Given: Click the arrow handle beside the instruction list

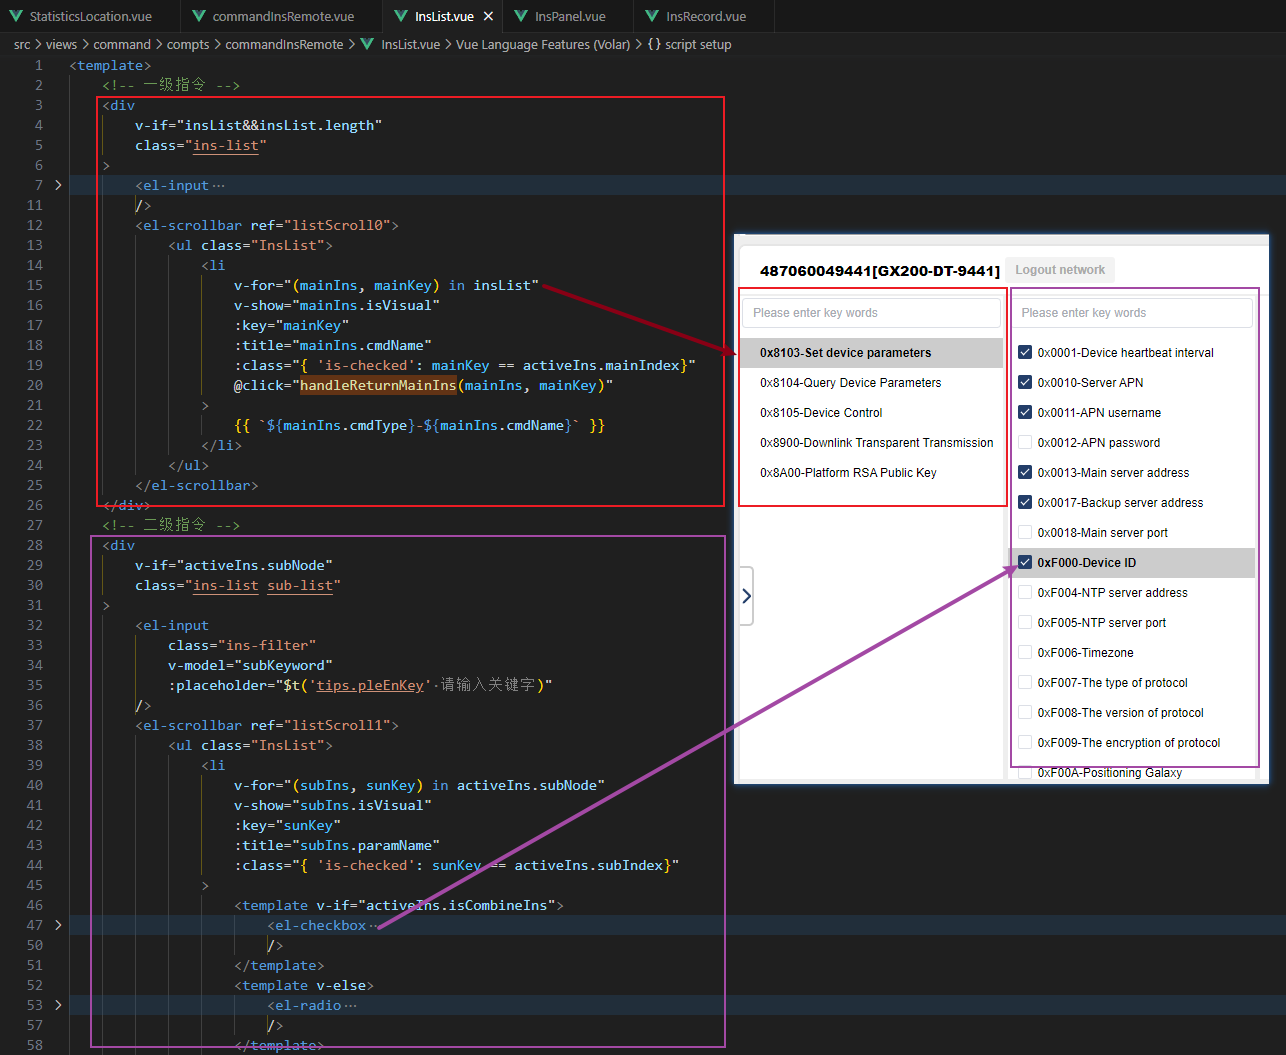Looking at the screenshot, I should (x=746, y=596).
